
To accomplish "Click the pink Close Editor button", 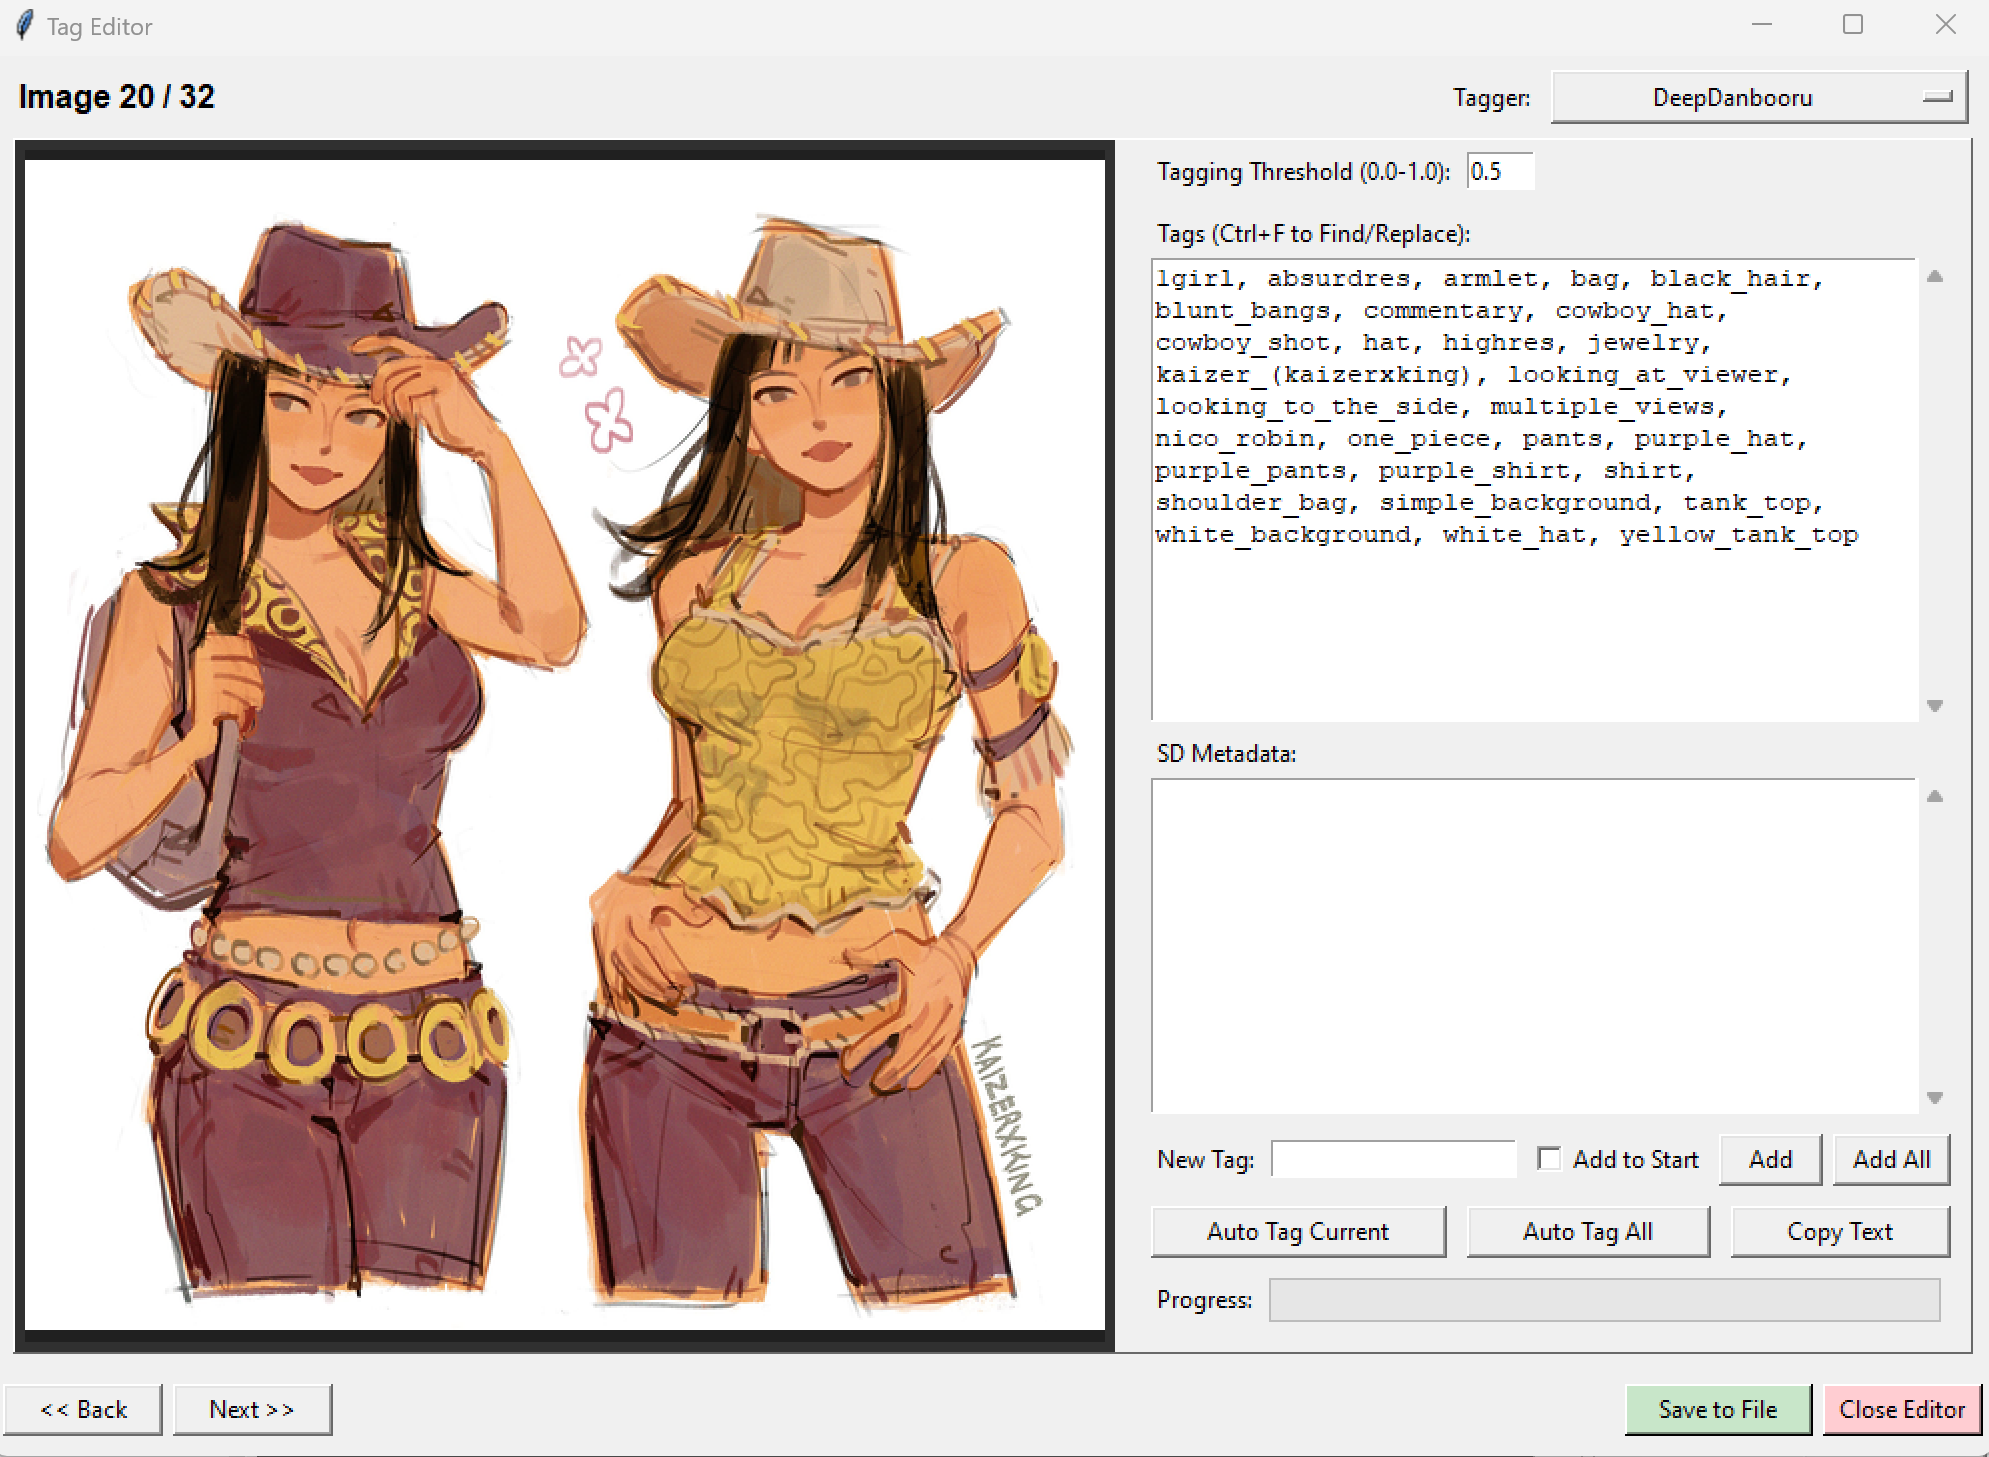I will point(1901,1410).
